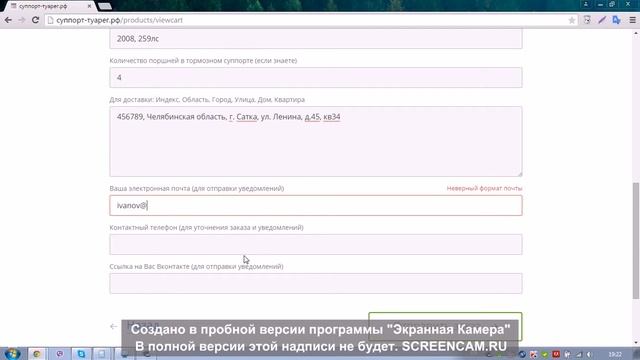Click the Ссылка на Вас Вконтакте label
Screen dimensions: 640x360
(196, 266)
